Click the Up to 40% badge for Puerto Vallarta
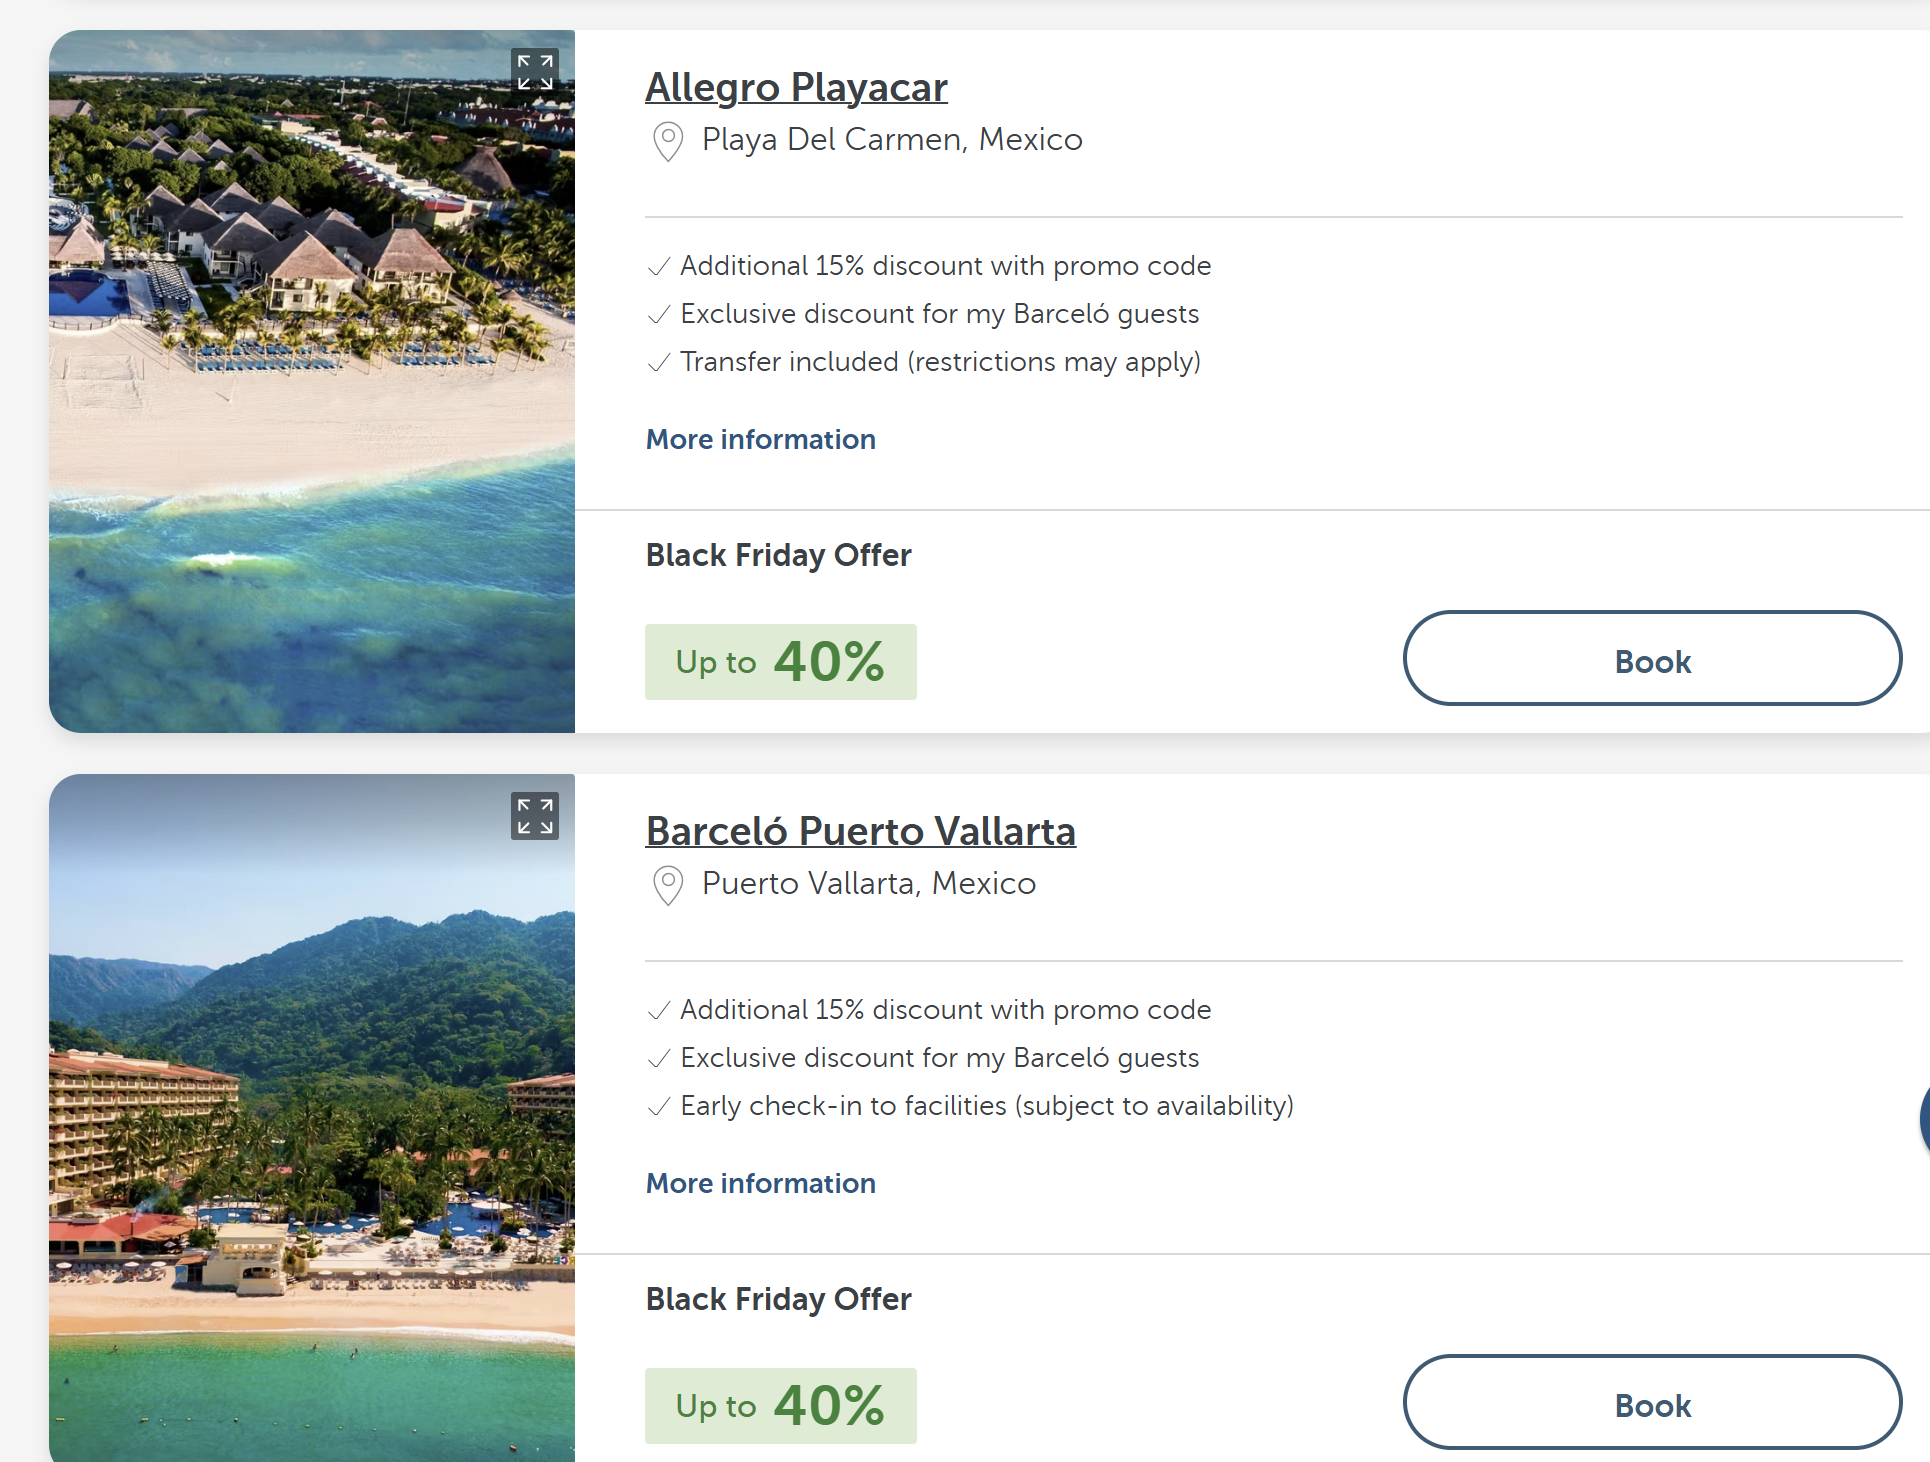The image size is (1930, 1462). [x=781, y=1406]
